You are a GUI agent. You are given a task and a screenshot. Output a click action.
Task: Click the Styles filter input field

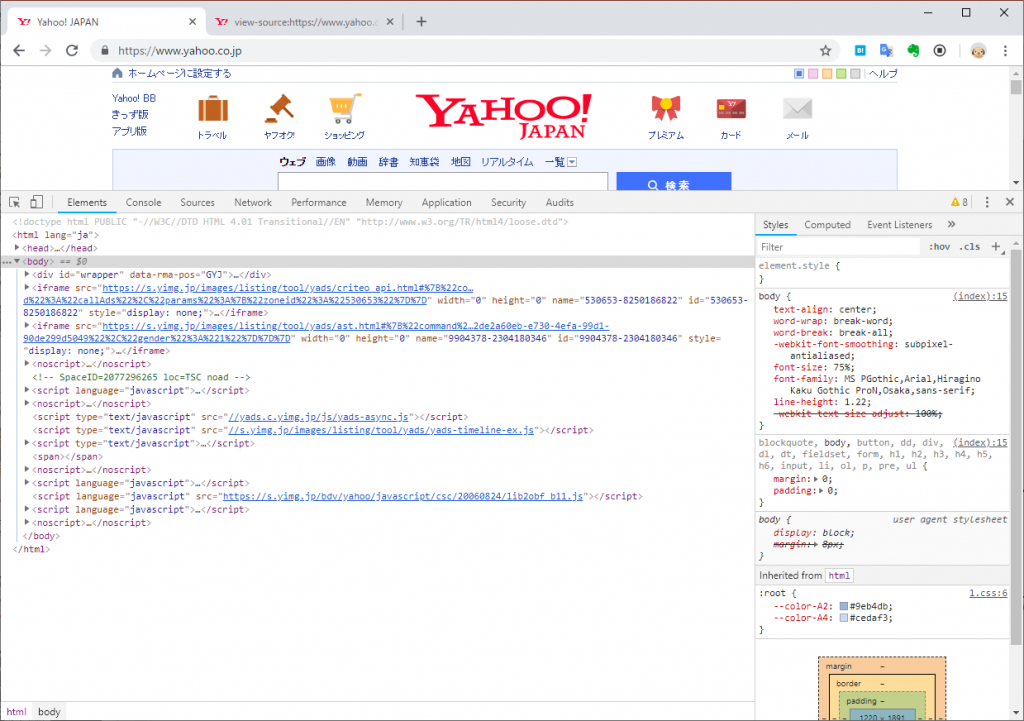click(x=839, y=247)
